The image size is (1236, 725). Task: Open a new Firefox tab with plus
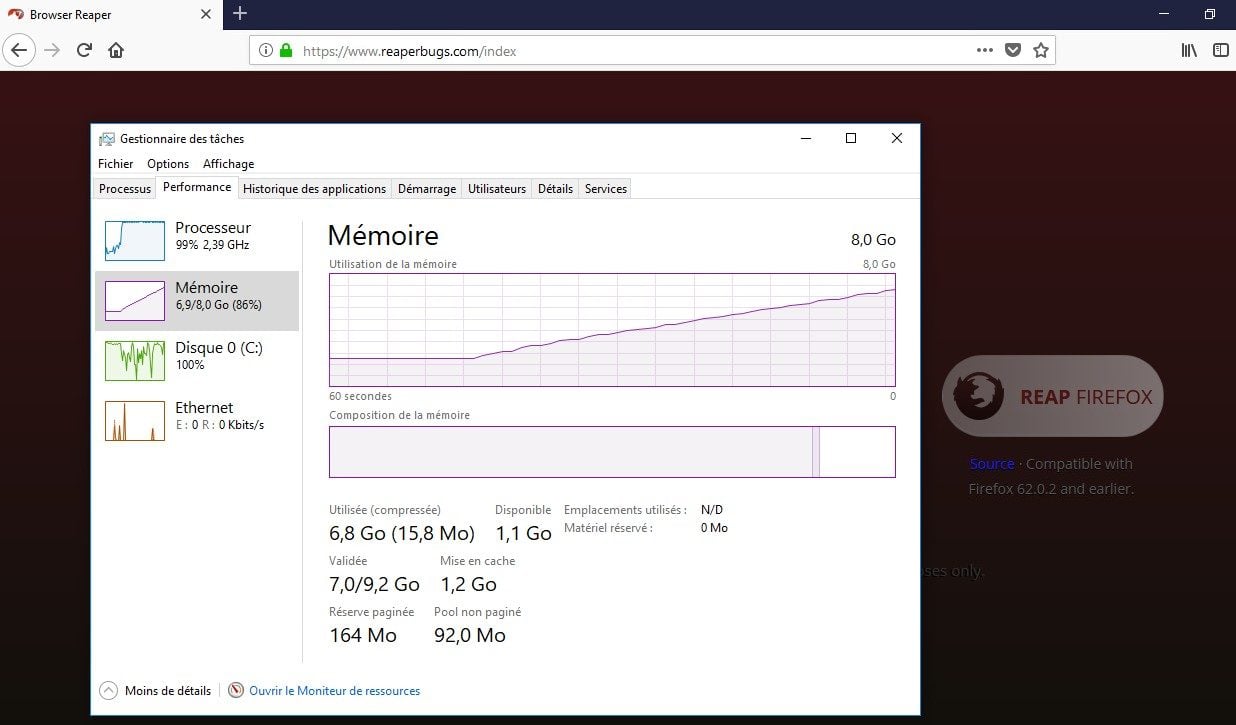click(240, 14)
